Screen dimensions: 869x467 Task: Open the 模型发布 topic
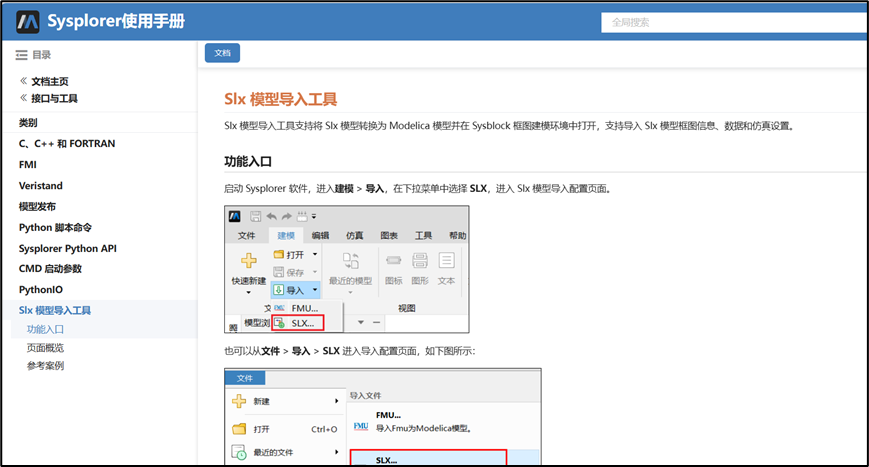tap(37, 207)
